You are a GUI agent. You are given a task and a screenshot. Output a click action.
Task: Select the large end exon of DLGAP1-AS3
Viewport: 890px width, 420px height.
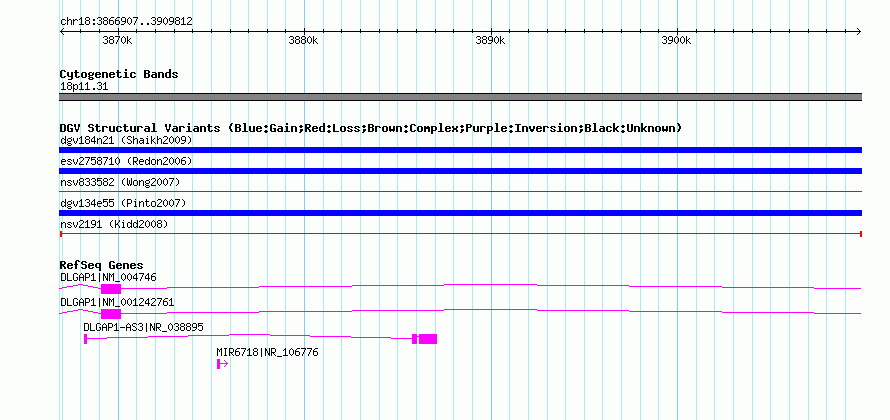click(x=427, y=339)
